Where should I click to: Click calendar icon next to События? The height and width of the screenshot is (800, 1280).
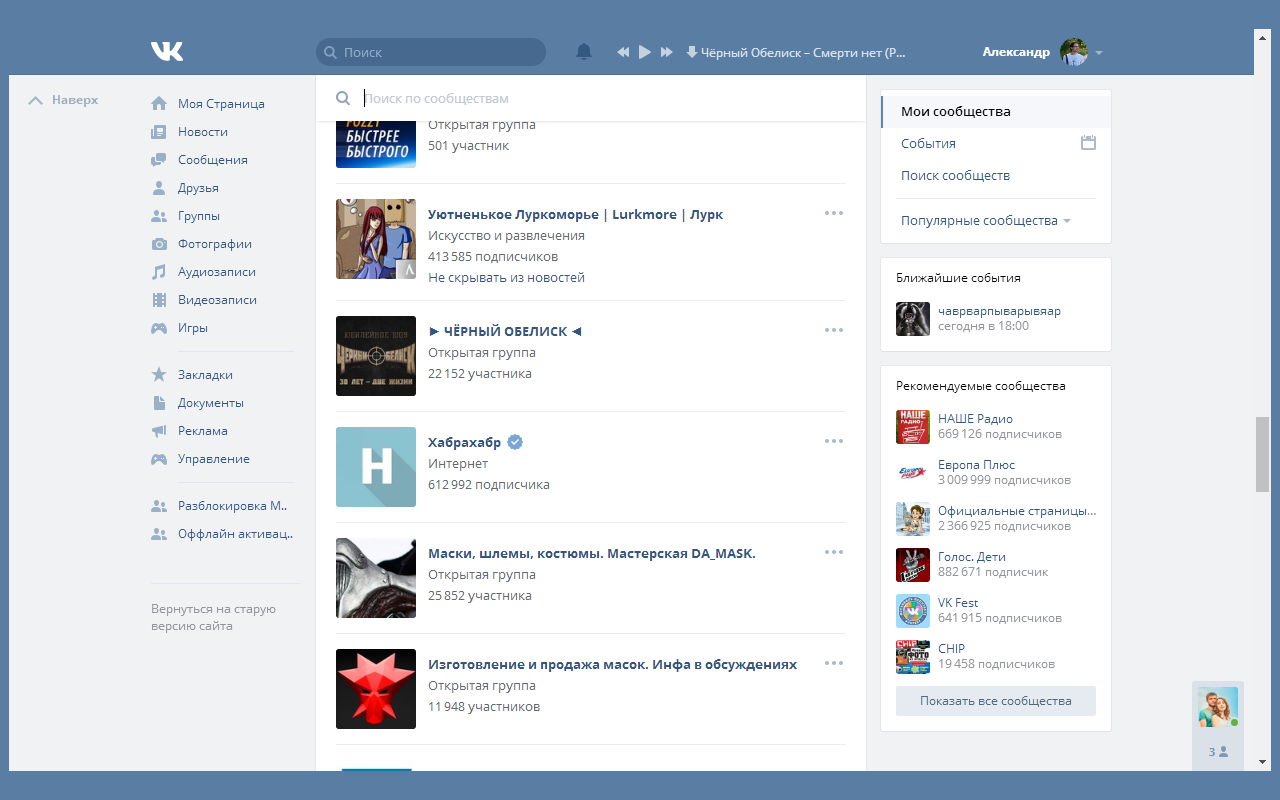(x=1088, y=143)
